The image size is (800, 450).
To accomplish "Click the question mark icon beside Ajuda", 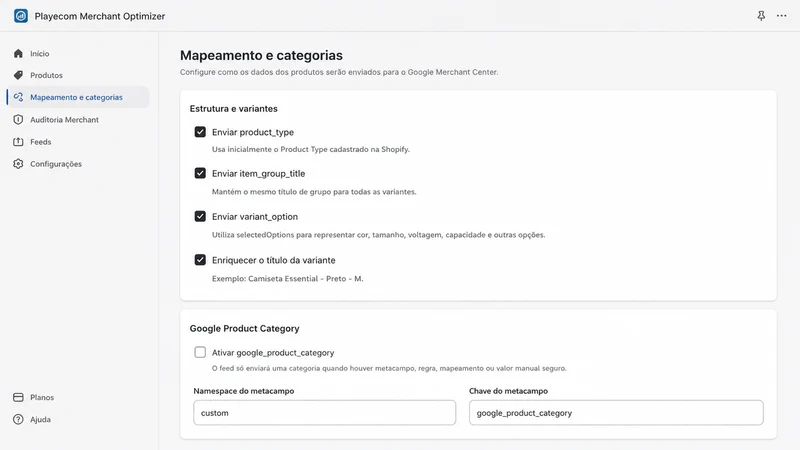I will point(18,419).
